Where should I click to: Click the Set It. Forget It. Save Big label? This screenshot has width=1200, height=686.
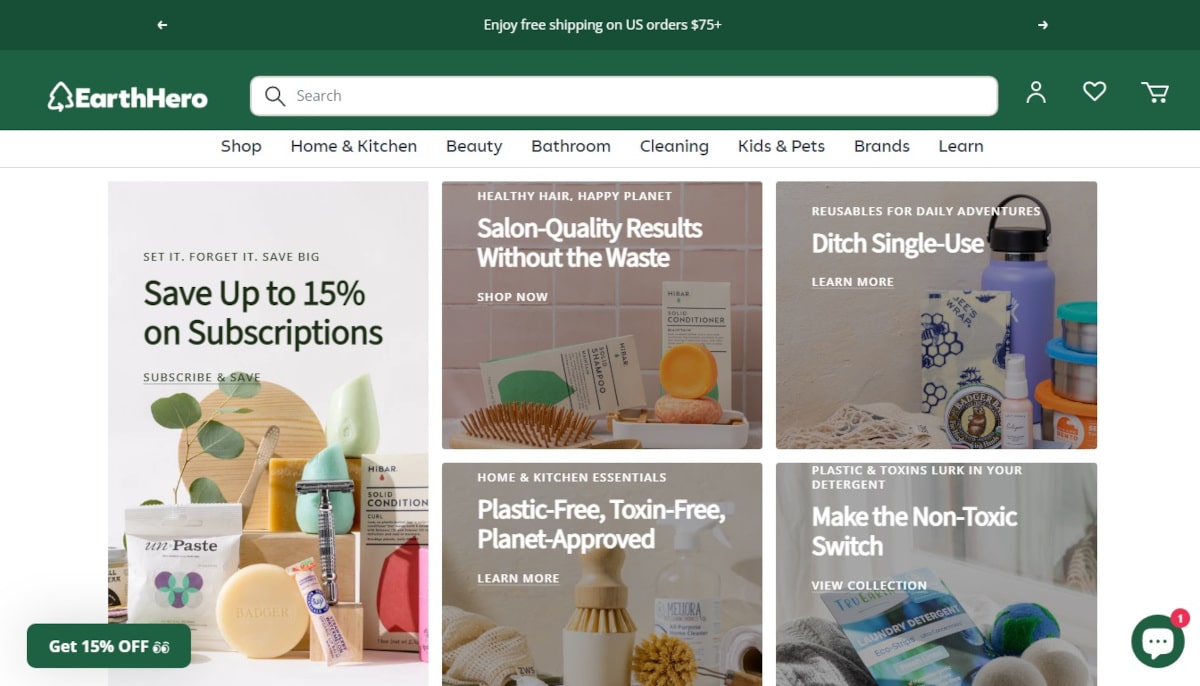coord(231,257)
